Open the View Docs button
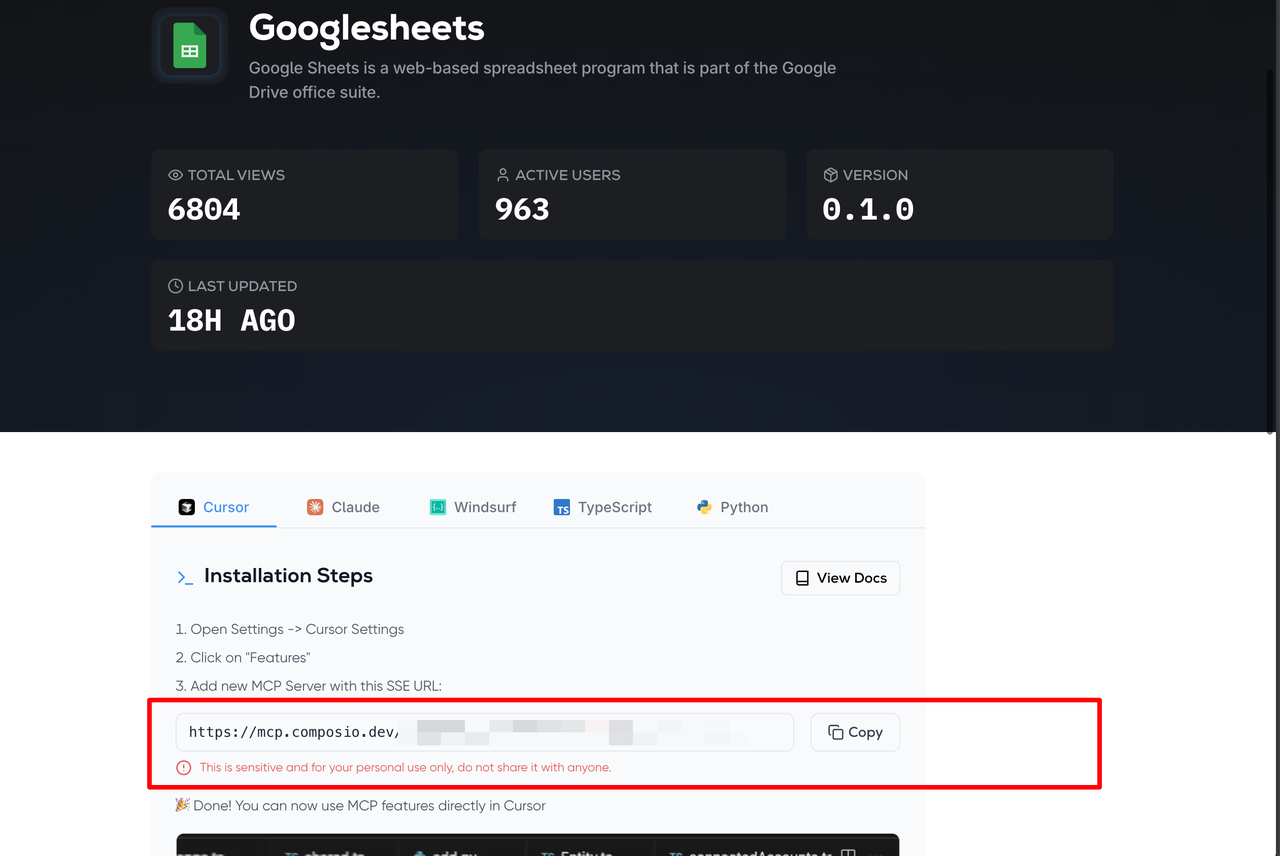Viewport: 1280px width, 856px height. pyautogui.click(x=840, y=578)
